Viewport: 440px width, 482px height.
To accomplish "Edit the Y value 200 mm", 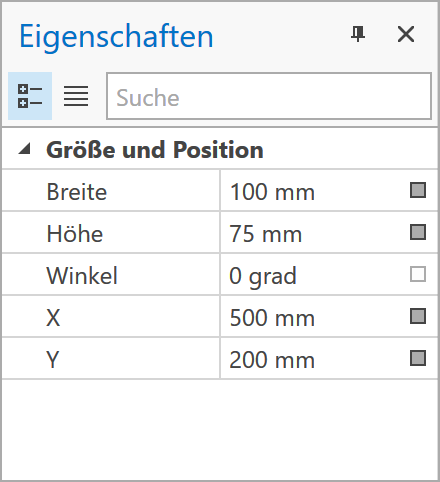I will (x=313, y=358).
